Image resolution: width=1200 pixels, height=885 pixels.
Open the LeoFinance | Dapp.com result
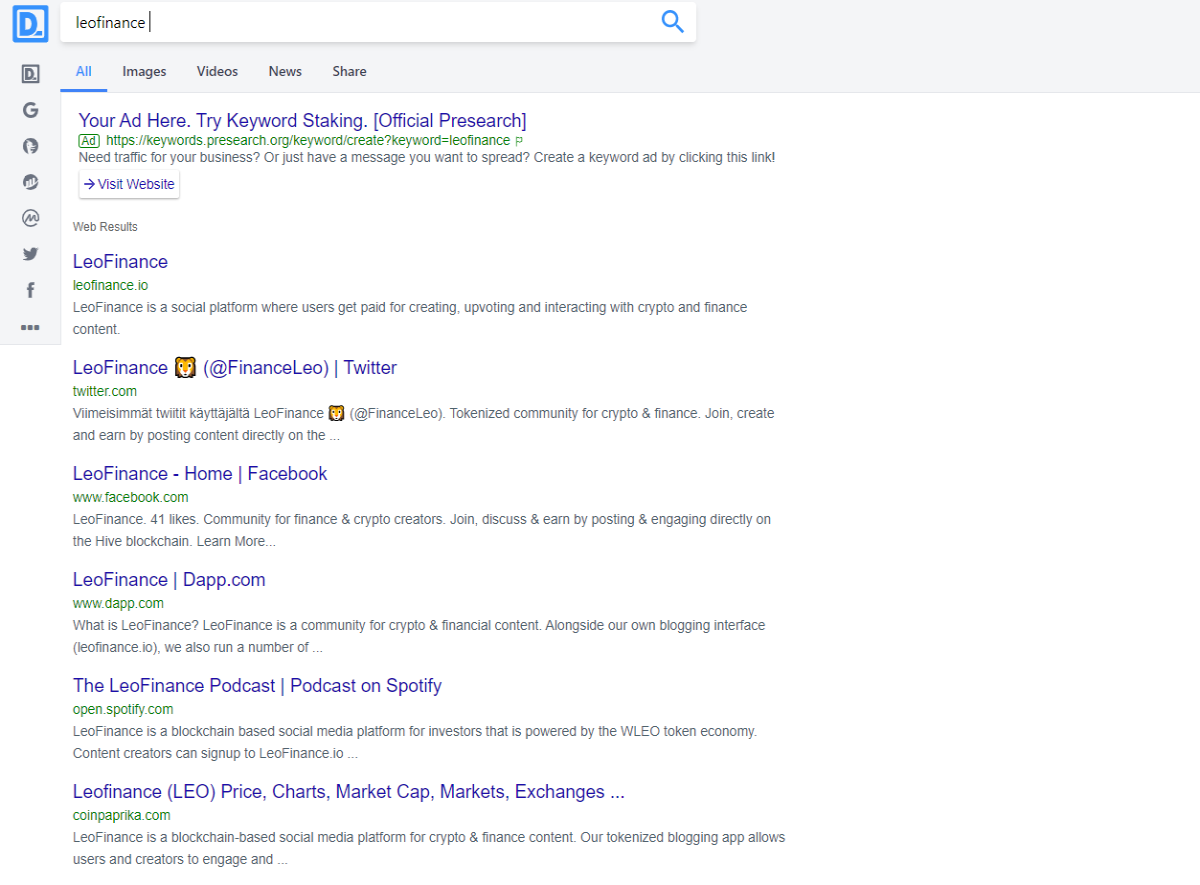tap(169, 579)
